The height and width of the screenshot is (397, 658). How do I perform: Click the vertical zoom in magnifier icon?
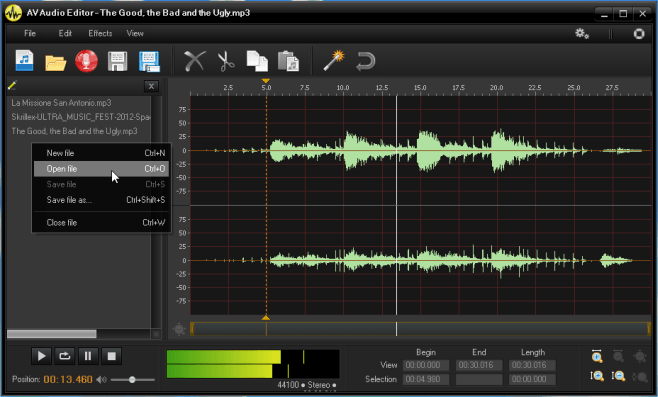[x=597, y=376]
